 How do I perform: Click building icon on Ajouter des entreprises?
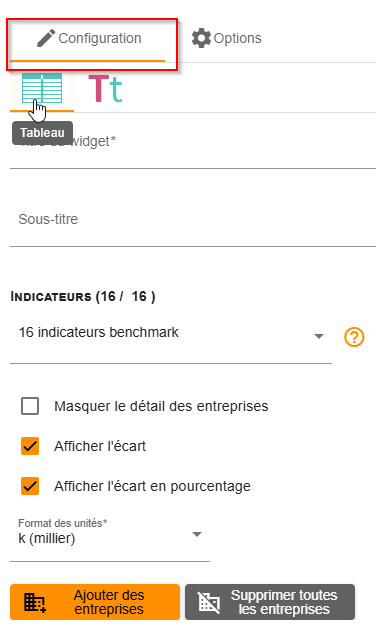coord(35,602)
